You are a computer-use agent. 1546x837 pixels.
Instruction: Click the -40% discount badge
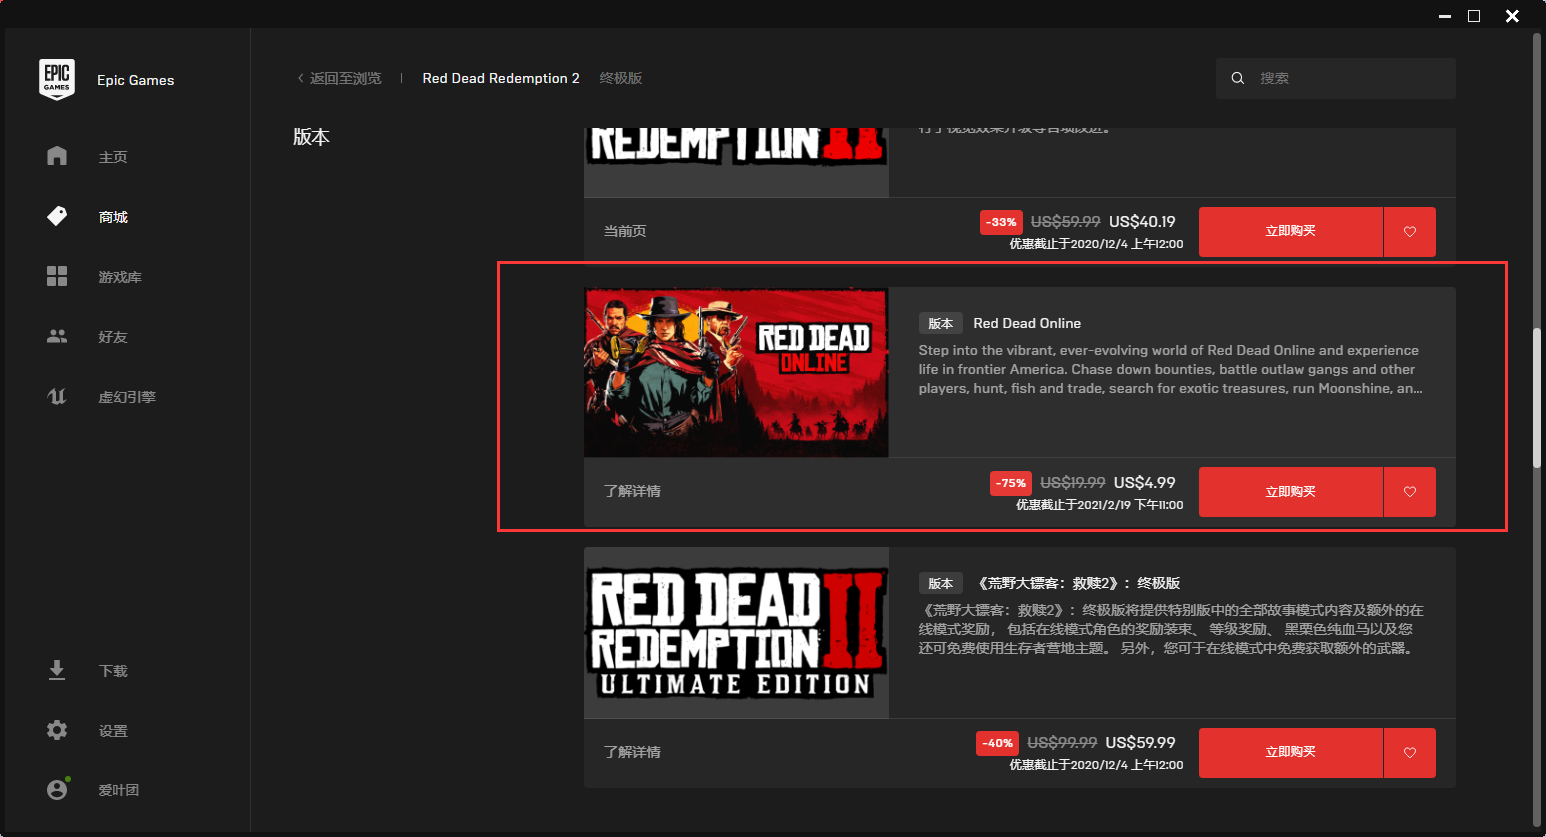click(x=997, y=743)
